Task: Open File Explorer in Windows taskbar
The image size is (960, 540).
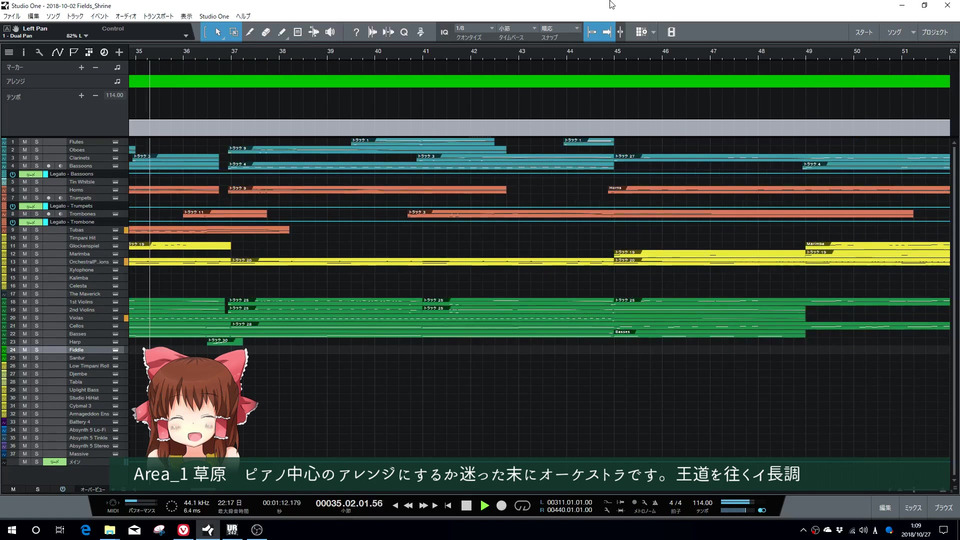Action: [110, 530]
